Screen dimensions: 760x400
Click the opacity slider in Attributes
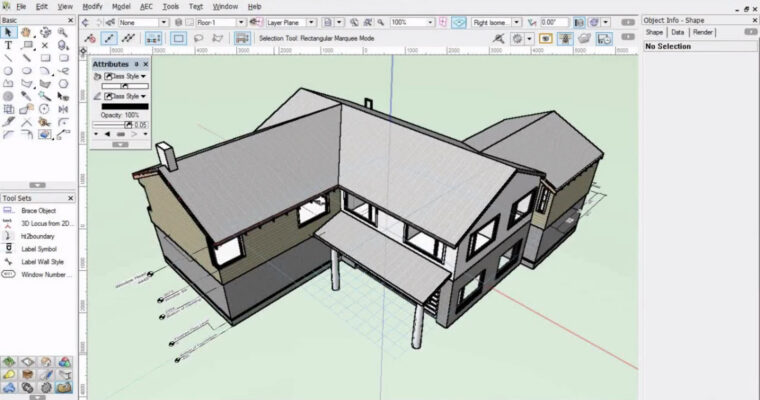point(111,125)
